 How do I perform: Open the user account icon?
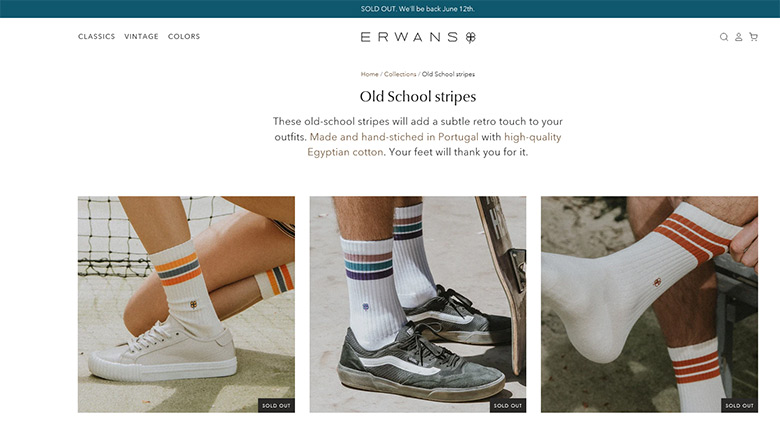click(x=739, y=37)
